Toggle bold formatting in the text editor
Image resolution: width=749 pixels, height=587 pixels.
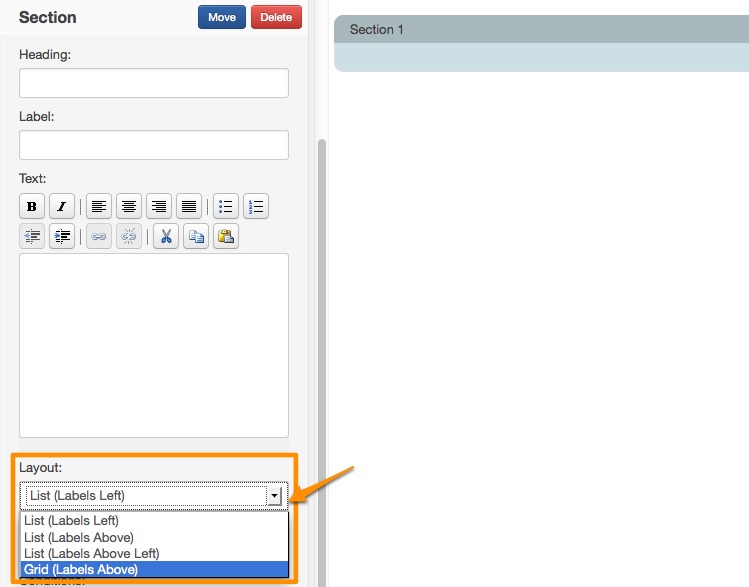point(32,207)
